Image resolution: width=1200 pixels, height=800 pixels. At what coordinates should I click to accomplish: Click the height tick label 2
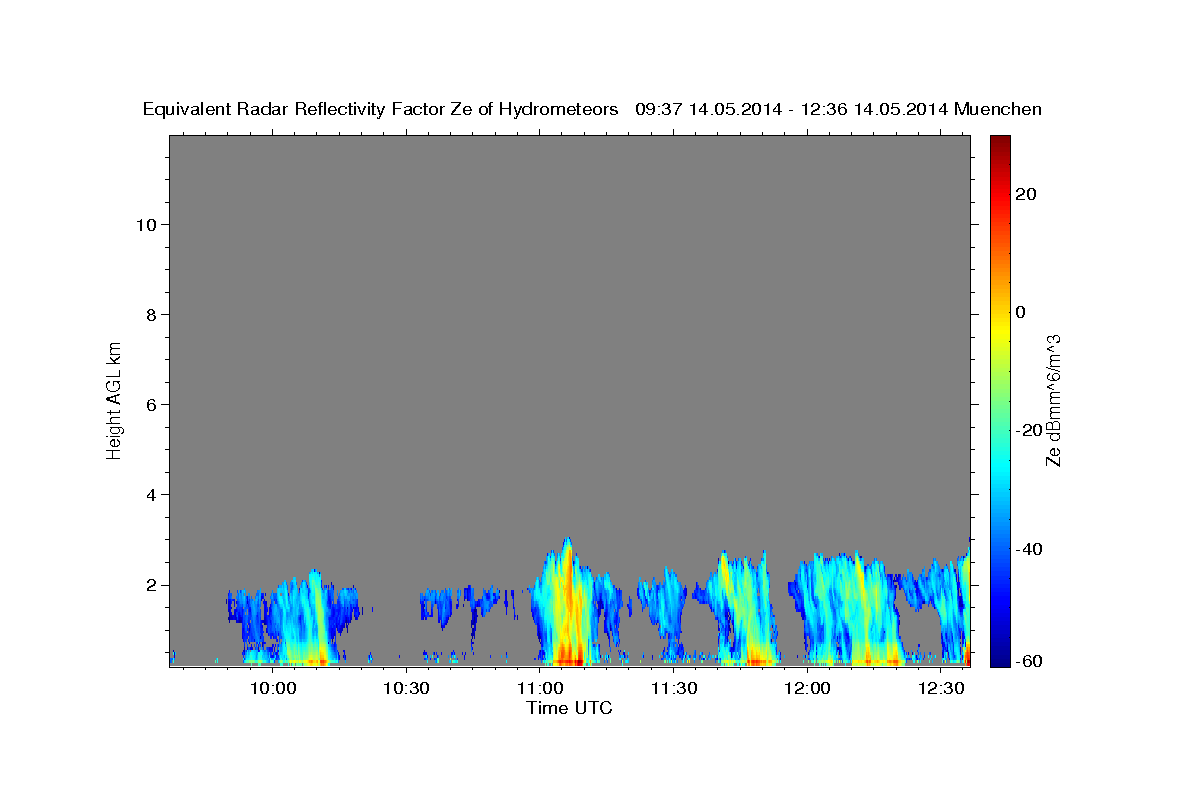pyautogui.click(x=149, y=585)
